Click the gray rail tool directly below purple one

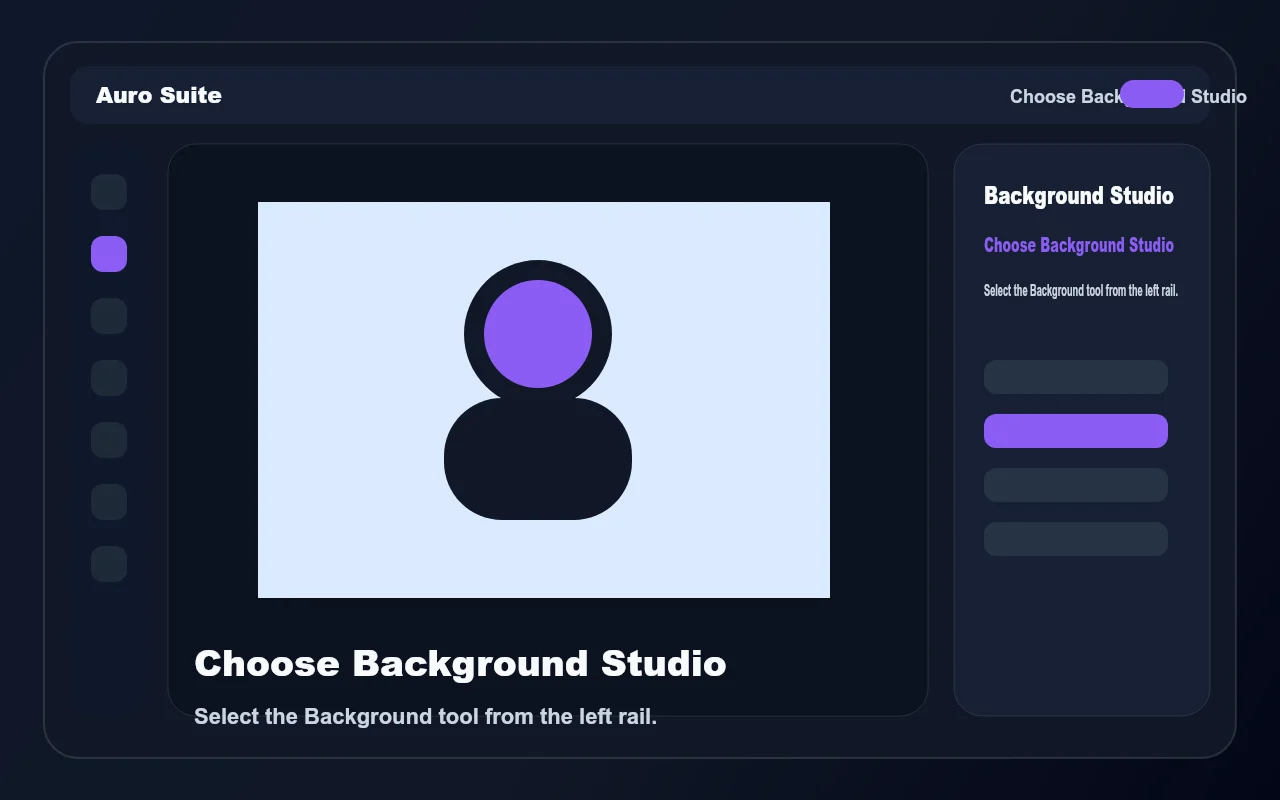tap(109, 316)
